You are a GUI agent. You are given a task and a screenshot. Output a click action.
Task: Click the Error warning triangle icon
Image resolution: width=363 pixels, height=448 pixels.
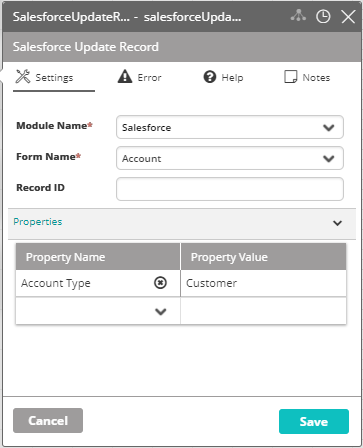125,76
